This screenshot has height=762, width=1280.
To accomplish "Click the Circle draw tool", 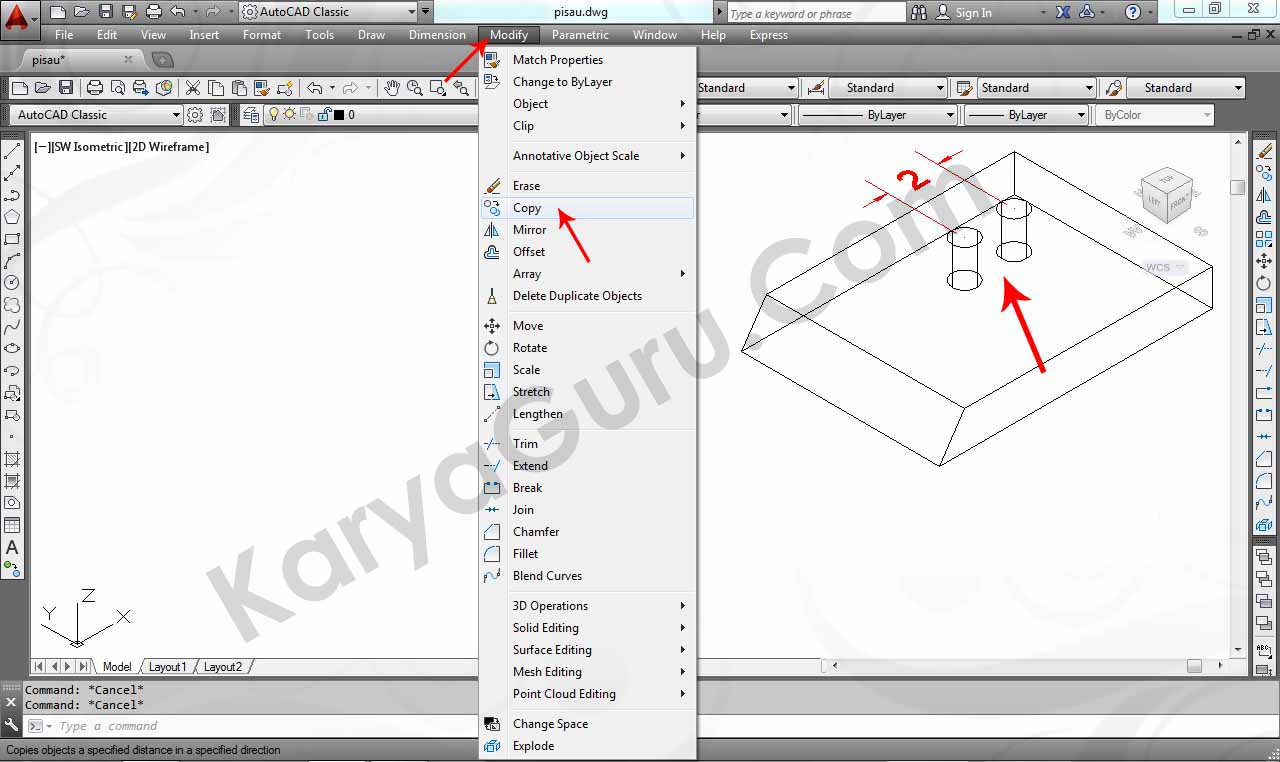I will [x=12, y=283].
